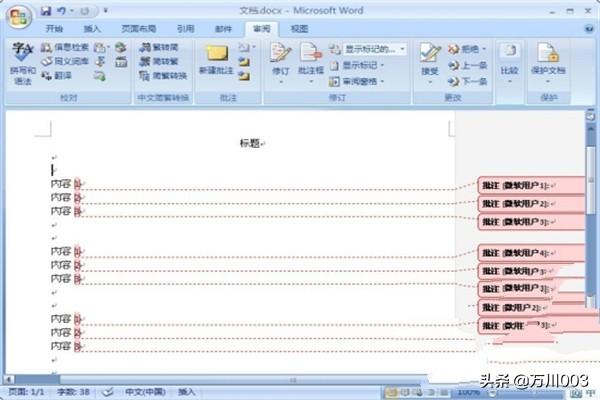Open the 批注框 balloons menu
The width and height of the screenshot is (600, 400).
tap(311, 63)
